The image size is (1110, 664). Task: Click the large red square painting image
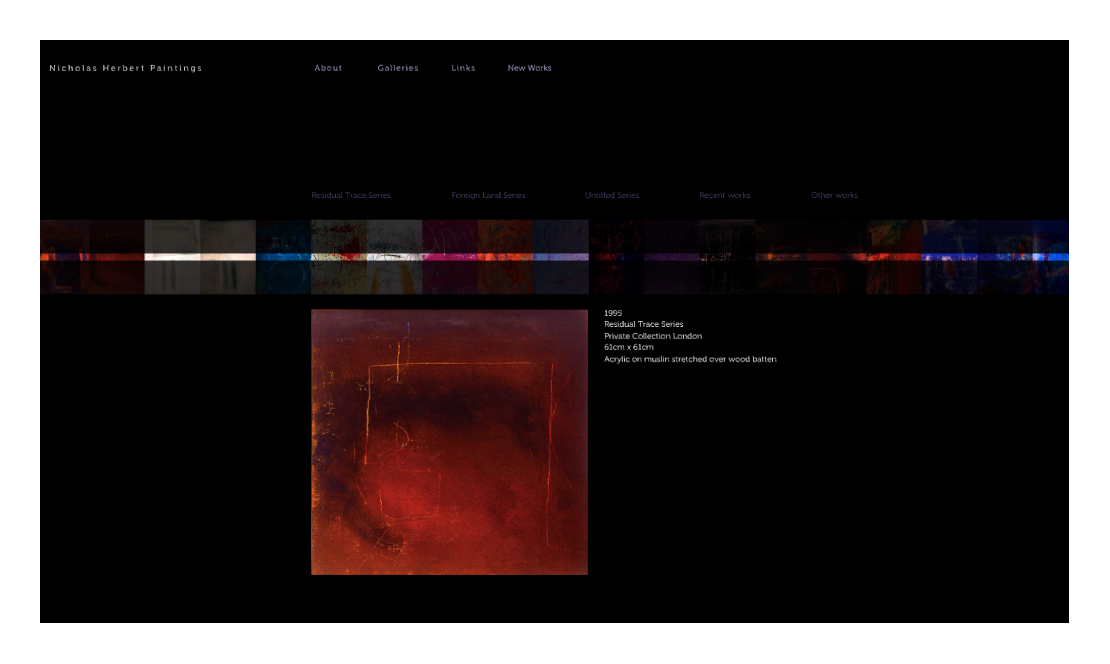pyautogui.click(x=450, y=442)
